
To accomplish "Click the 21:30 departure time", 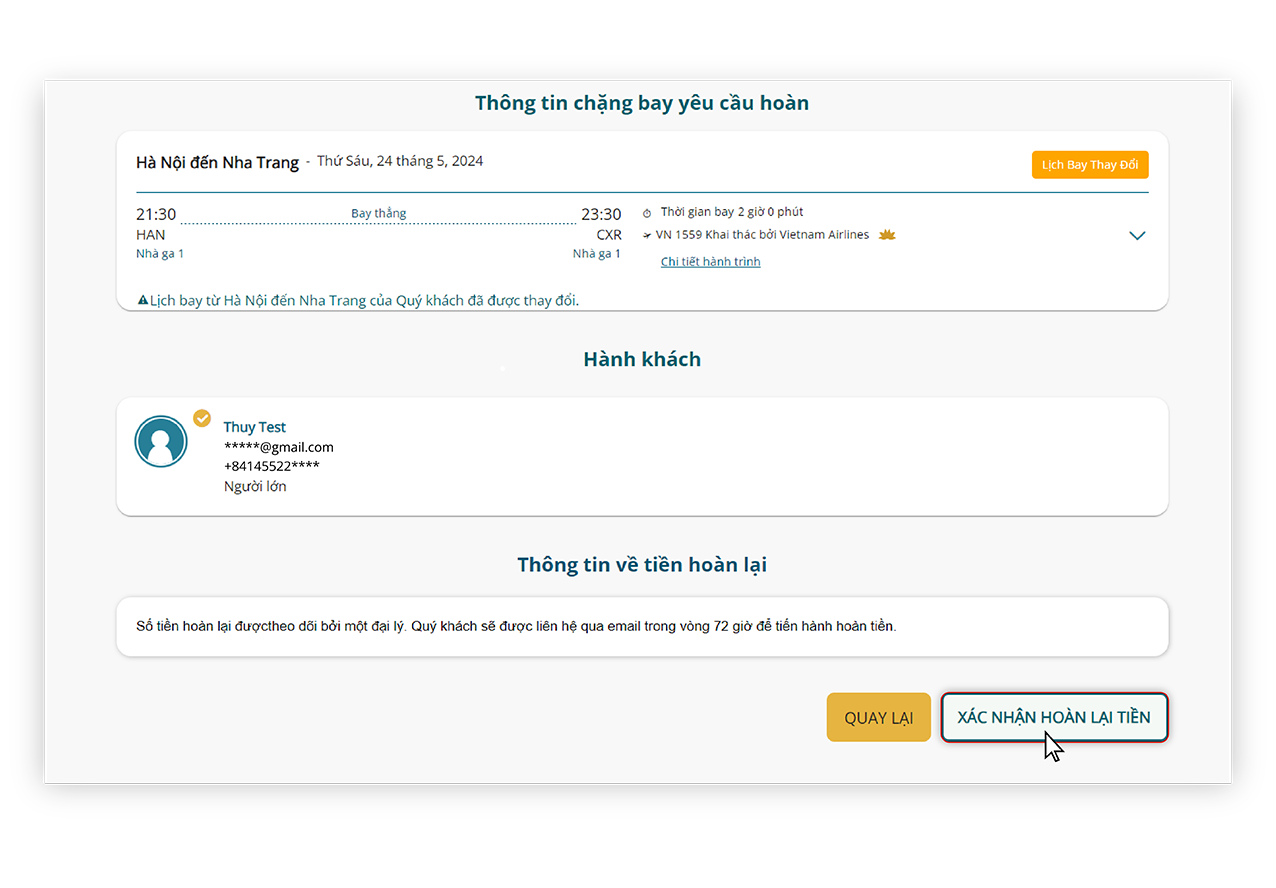I will click(x=156, y=214).
